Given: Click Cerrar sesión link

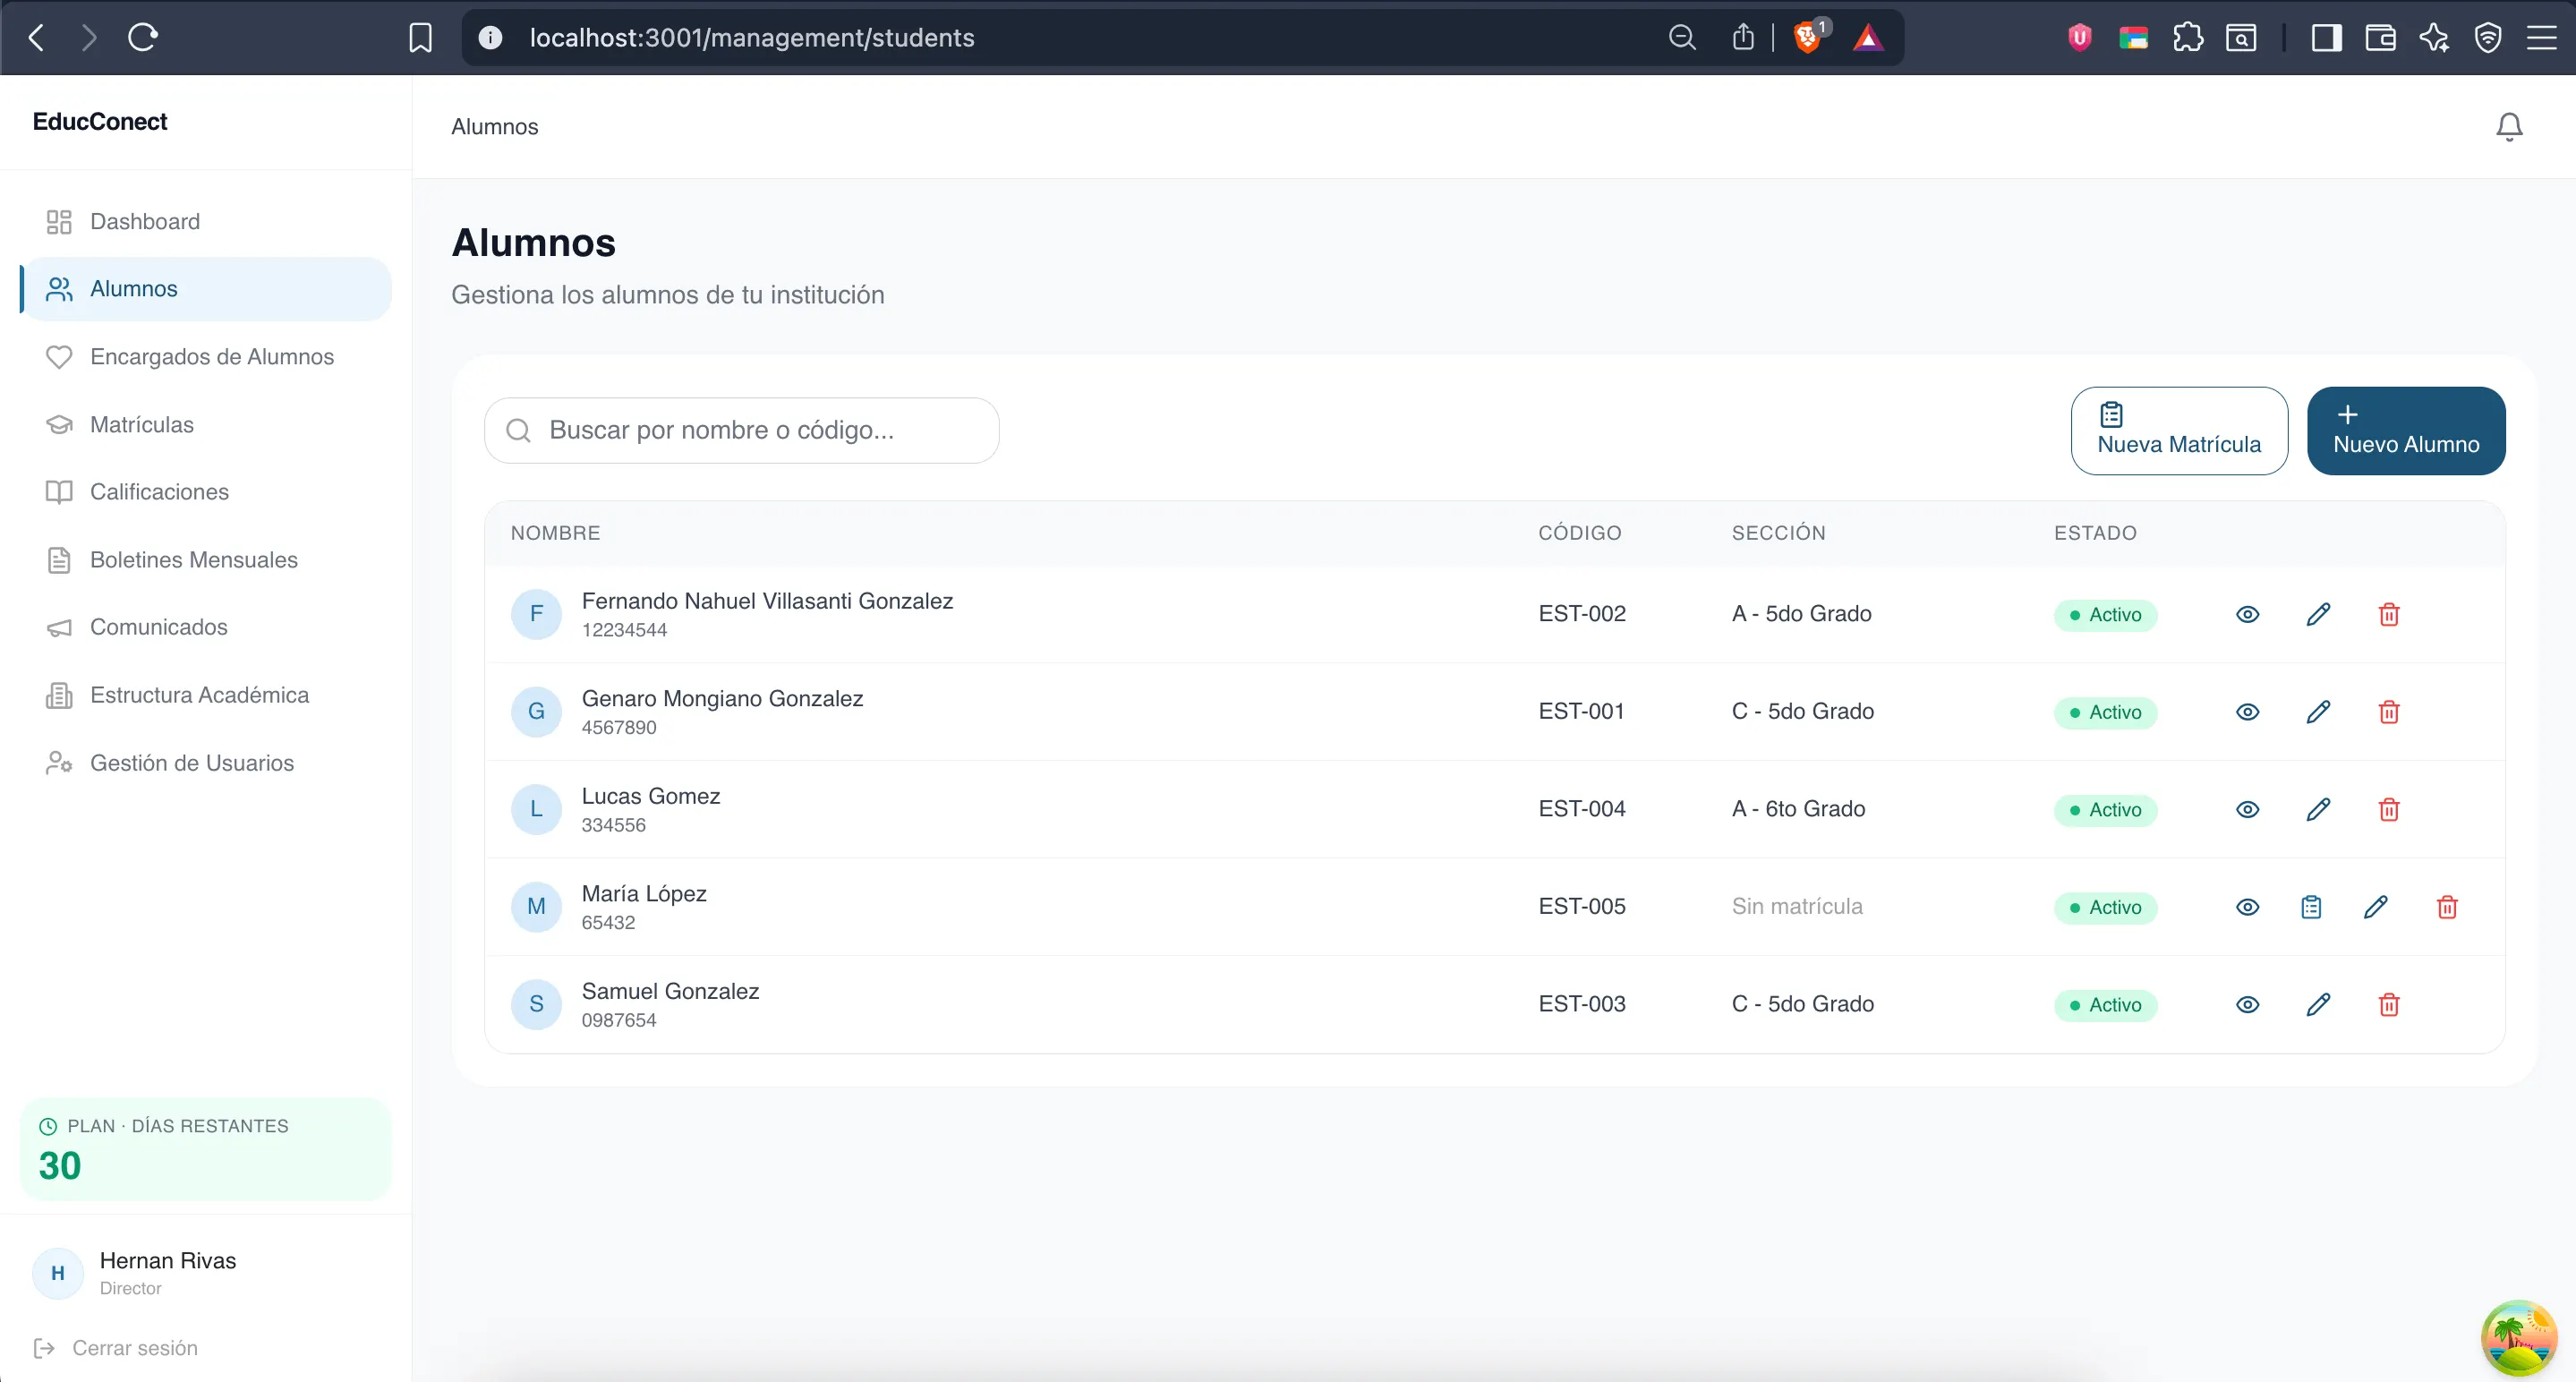Looking at the screenshot, I should coord(134,1348).
